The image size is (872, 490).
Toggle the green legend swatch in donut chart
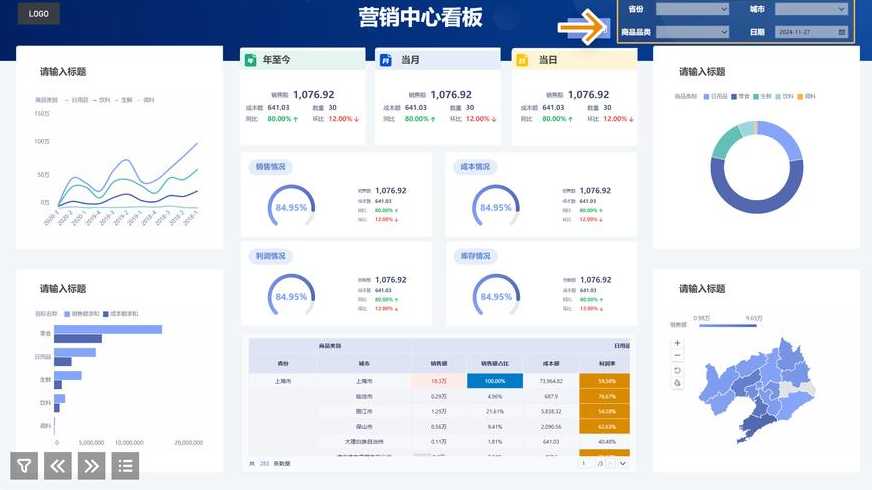[x=756, y=97]
